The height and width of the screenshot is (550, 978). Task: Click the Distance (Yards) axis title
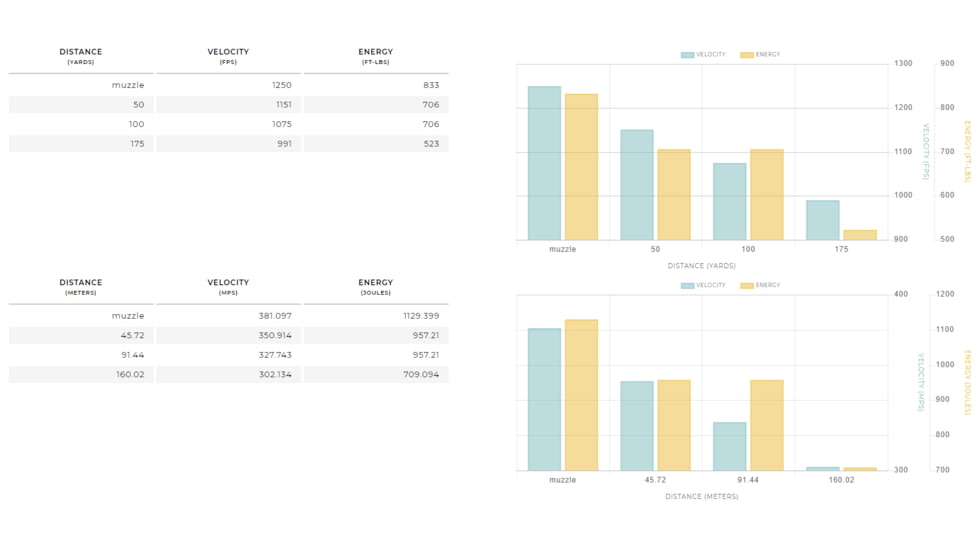(702, 266)
